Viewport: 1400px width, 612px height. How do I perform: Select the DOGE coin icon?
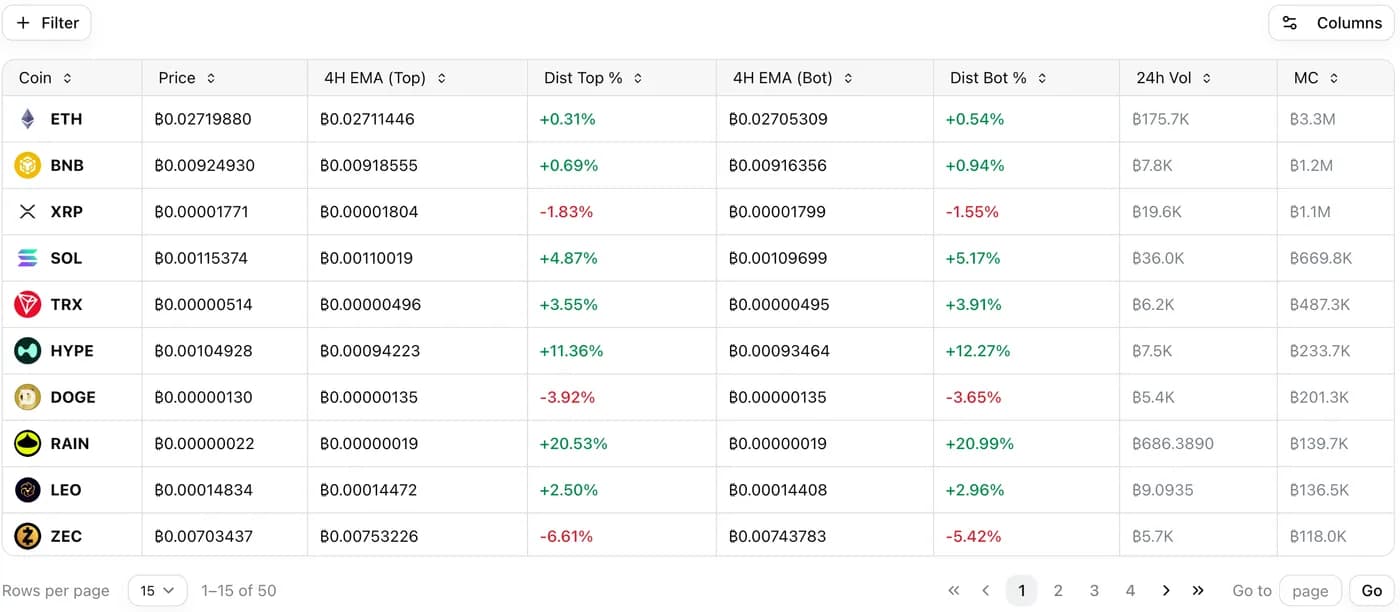(28, 397)
